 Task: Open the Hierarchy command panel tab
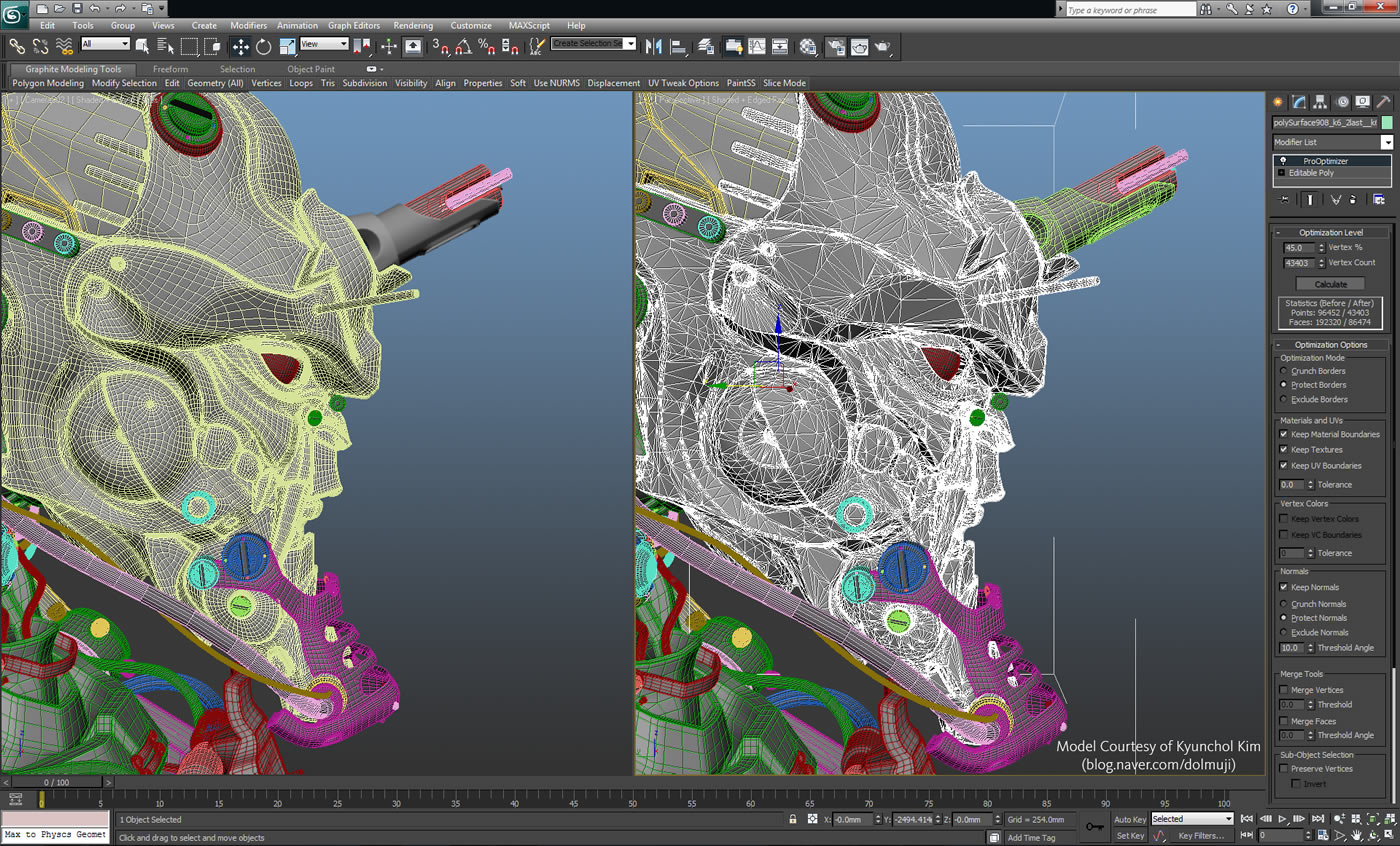click(x=1320, y=102)
